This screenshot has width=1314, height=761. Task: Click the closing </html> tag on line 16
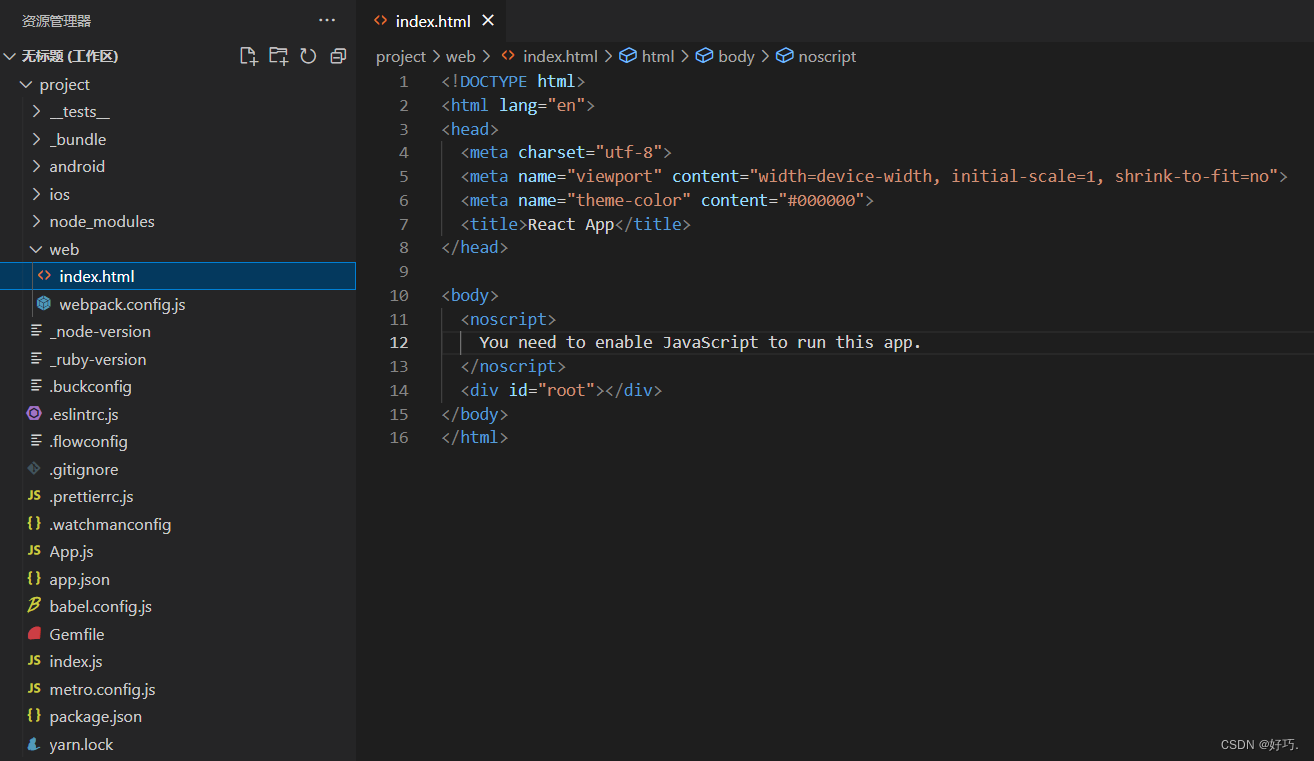pos(475,437)
